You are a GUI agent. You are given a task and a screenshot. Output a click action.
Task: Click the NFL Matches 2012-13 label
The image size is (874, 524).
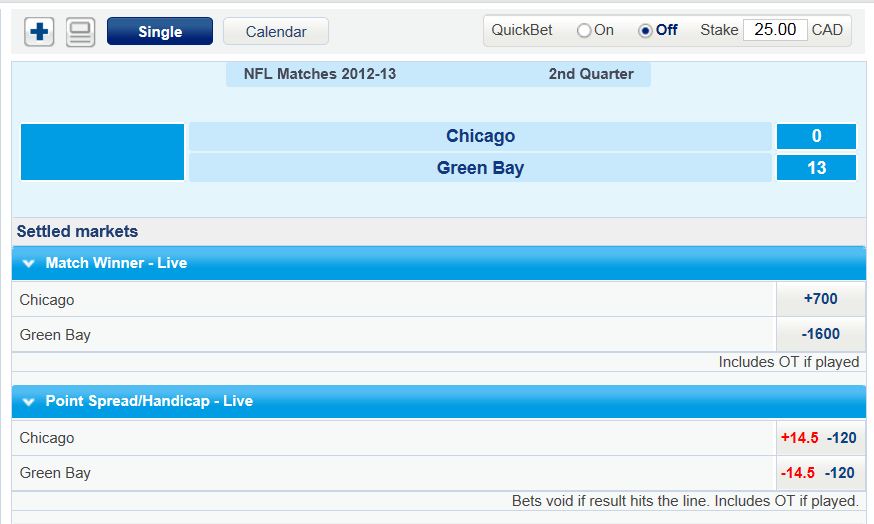(x=320, y=74)
